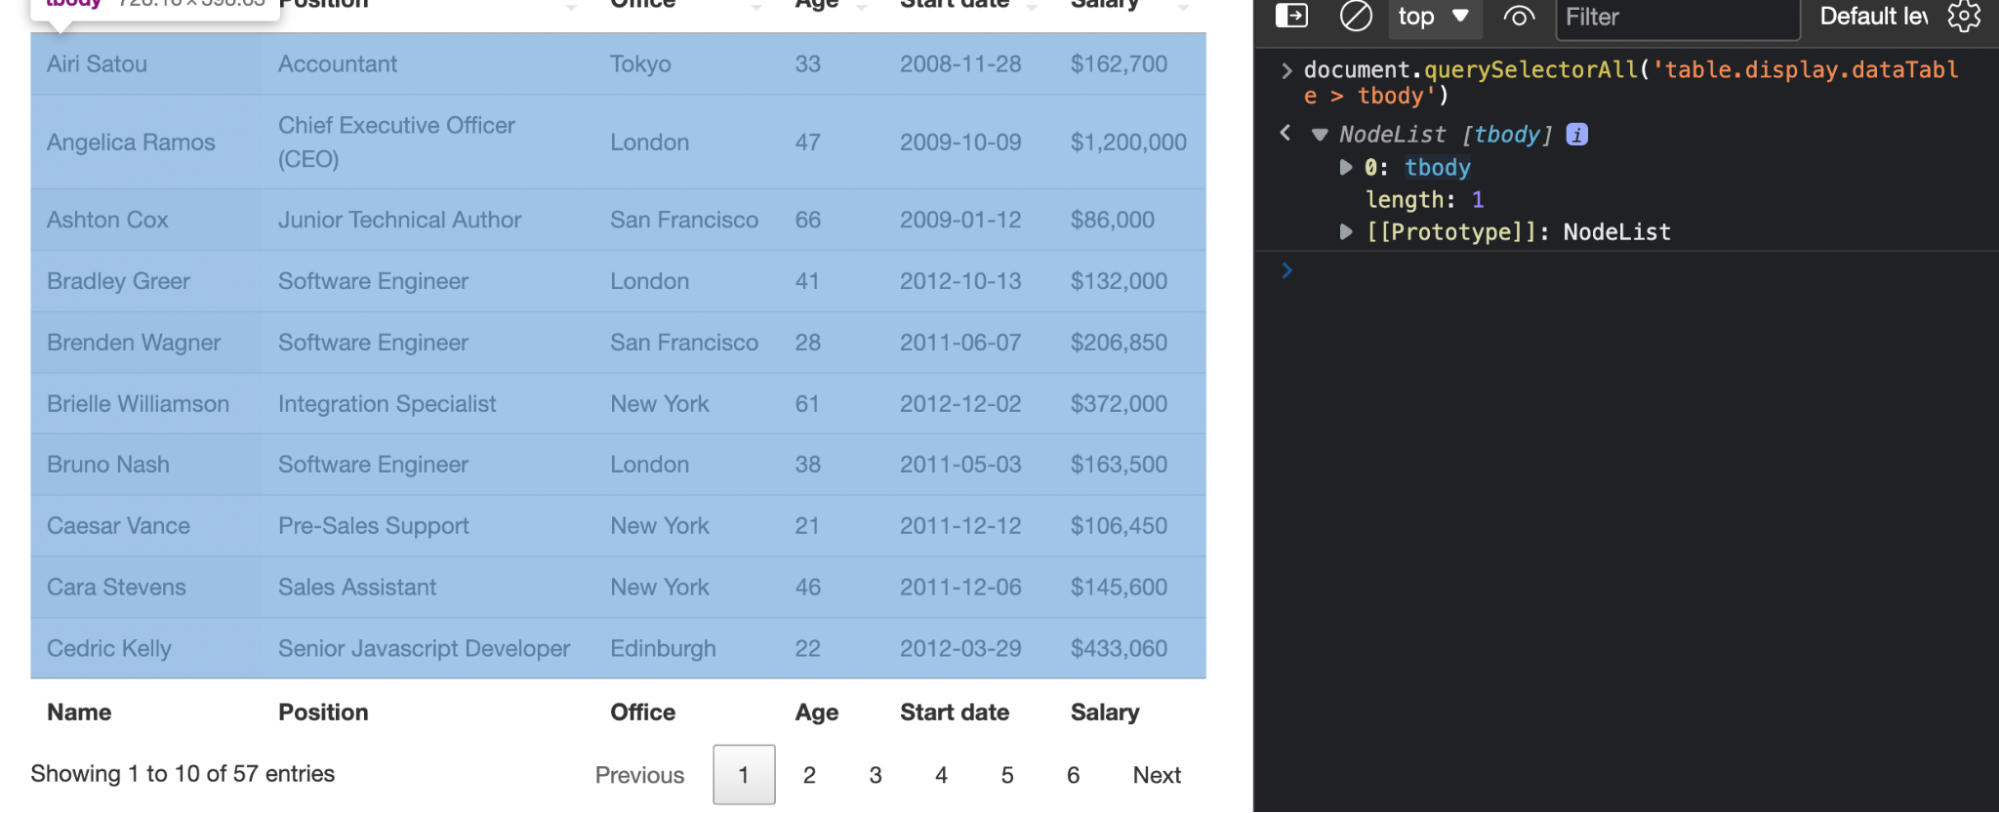The image size is (1999, 813).
Task: Clear the console with the circle-slash icon
Action: (x=1355, y=16)
